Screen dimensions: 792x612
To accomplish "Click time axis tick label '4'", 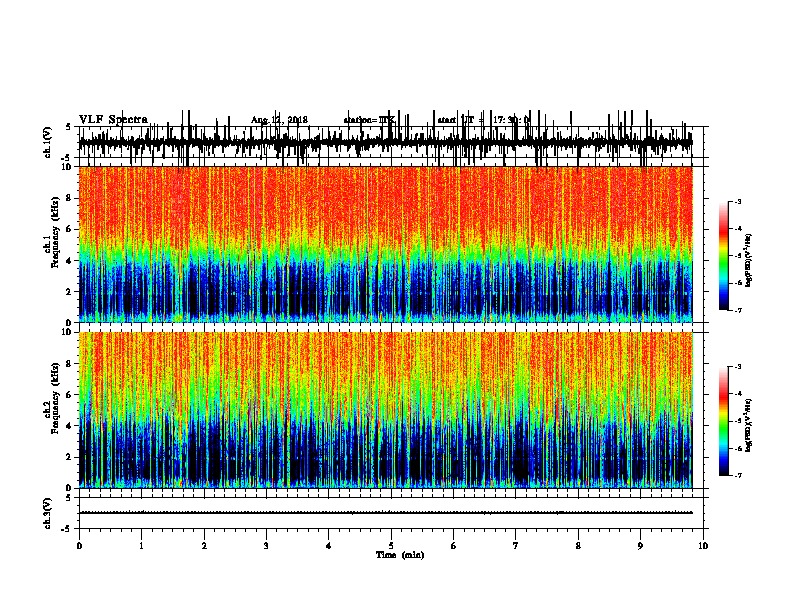I will [x=329, y=546].
